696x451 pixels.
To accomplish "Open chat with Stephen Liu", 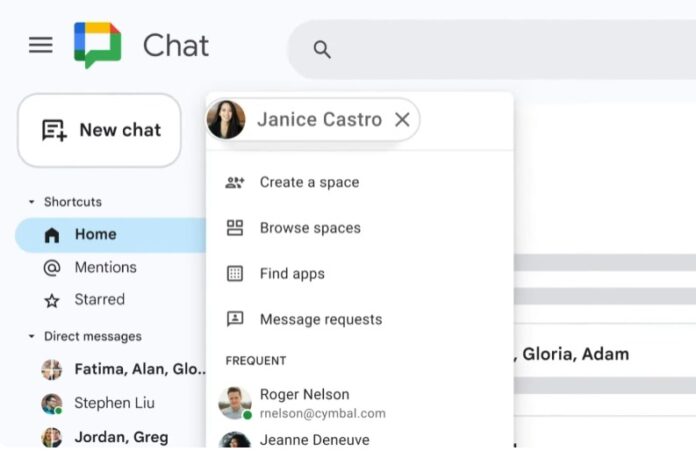I will point(113,404).
